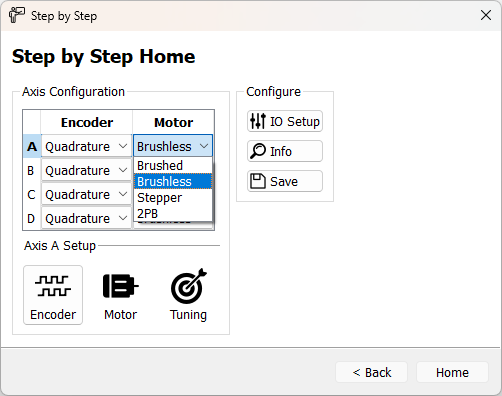This screenshot has height=396, width=502.
Task: Expand the Axis D encoder dropdown
Action: click(x=86, y=218)
